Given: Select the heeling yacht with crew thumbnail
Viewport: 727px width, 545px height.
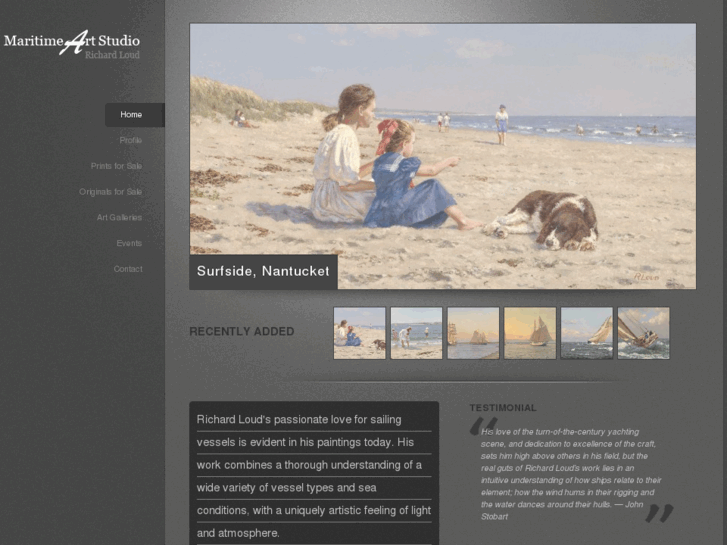Looking at the screenshot, I should point(644,333).
